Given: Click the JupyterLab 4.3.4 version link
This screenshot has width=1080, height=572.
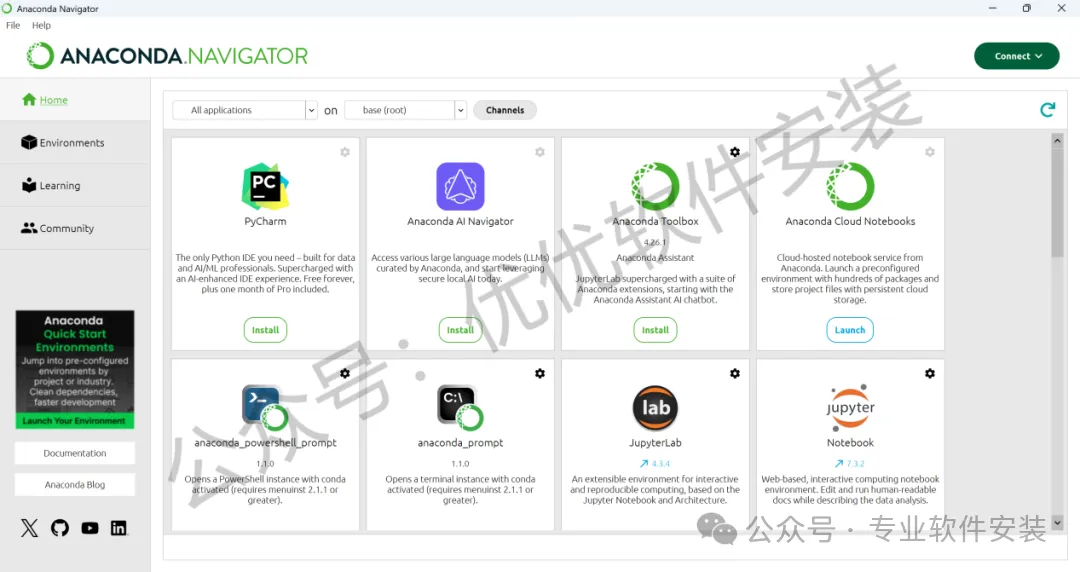Looking at the screenshot, I should [x=655, y=464].
